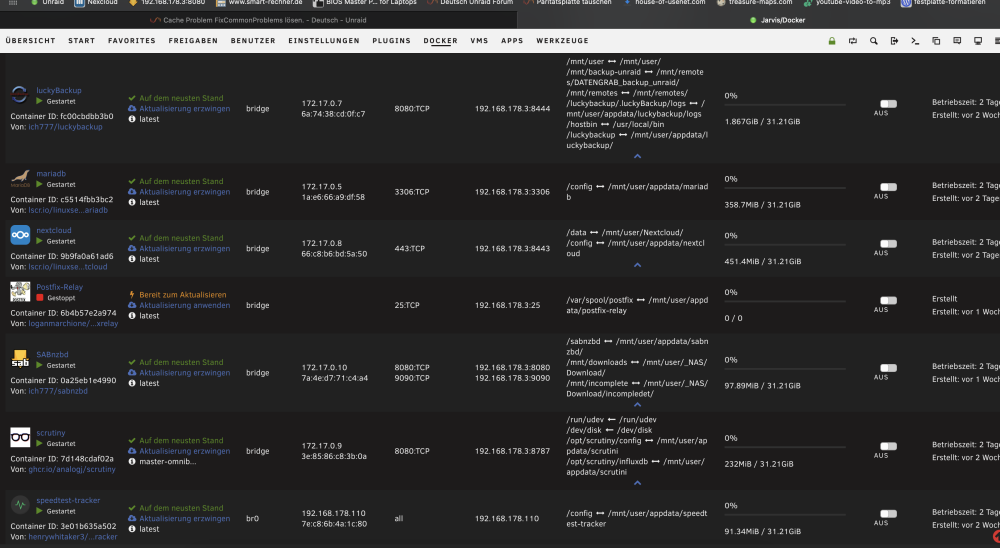This screenshot has height=548, width=1000.
Task: Collapse luckyBackup volume mappings chevron
Action: [637, 156]
